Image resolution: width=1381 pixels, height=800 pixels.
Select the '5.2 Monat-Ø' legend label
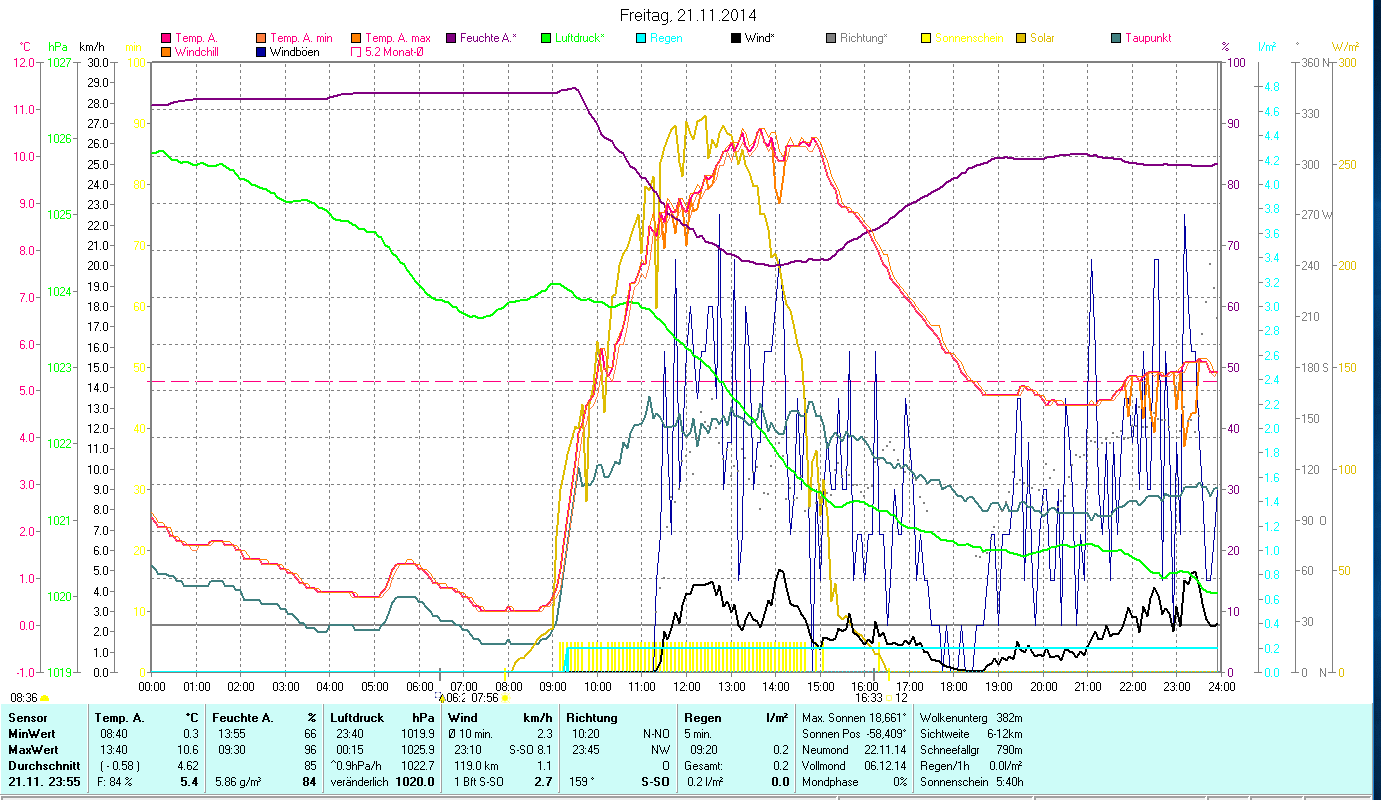396,51
